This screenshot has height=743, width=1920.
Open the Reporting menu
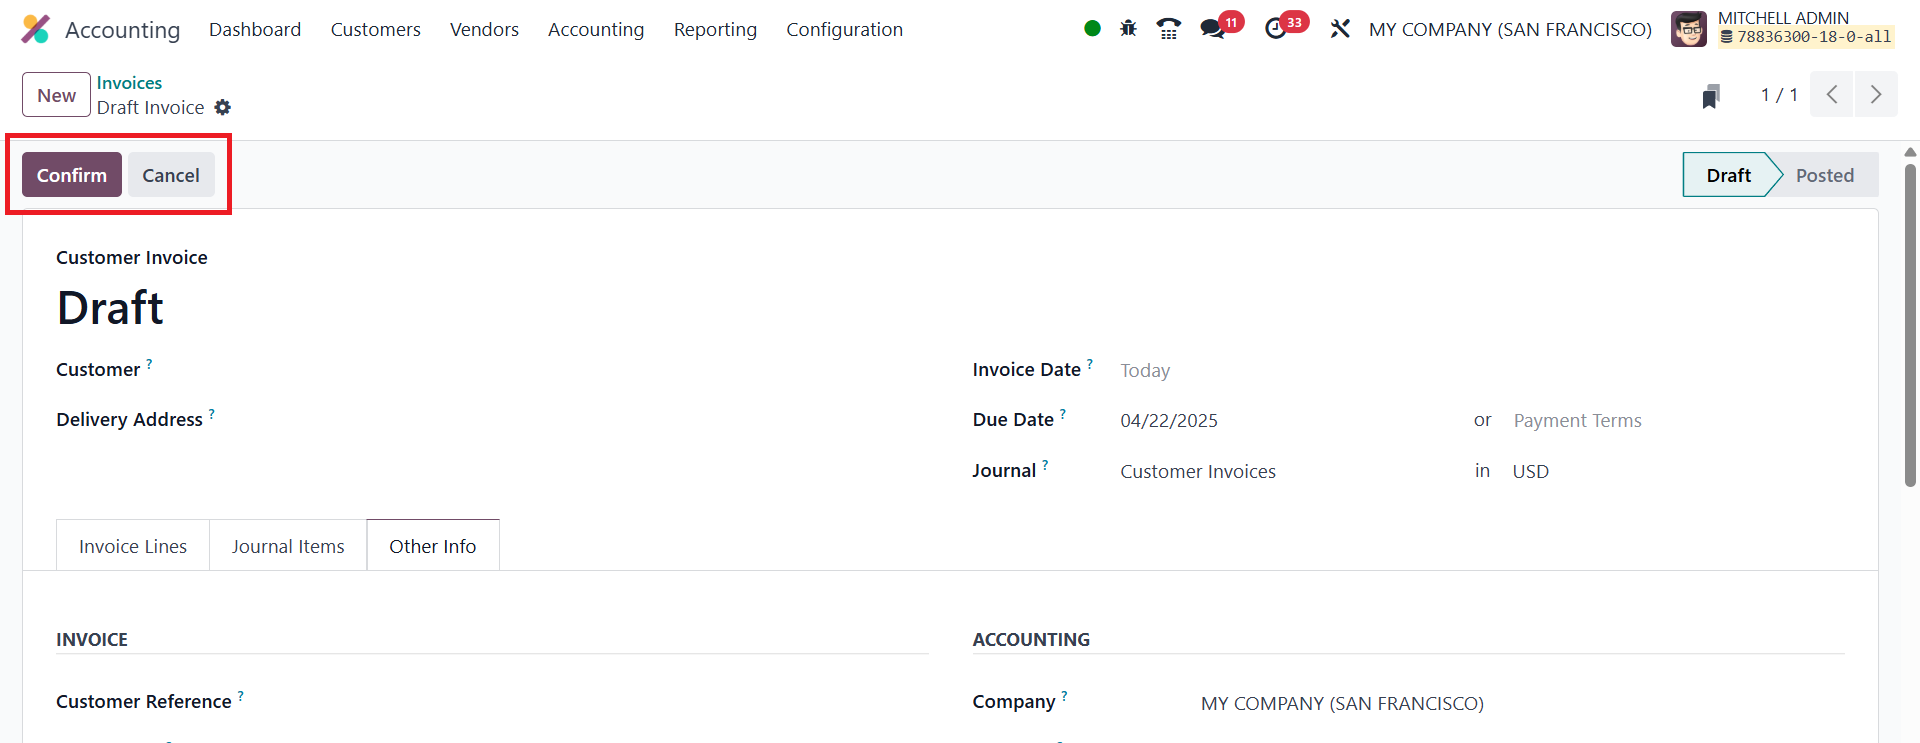click(715, 29)
